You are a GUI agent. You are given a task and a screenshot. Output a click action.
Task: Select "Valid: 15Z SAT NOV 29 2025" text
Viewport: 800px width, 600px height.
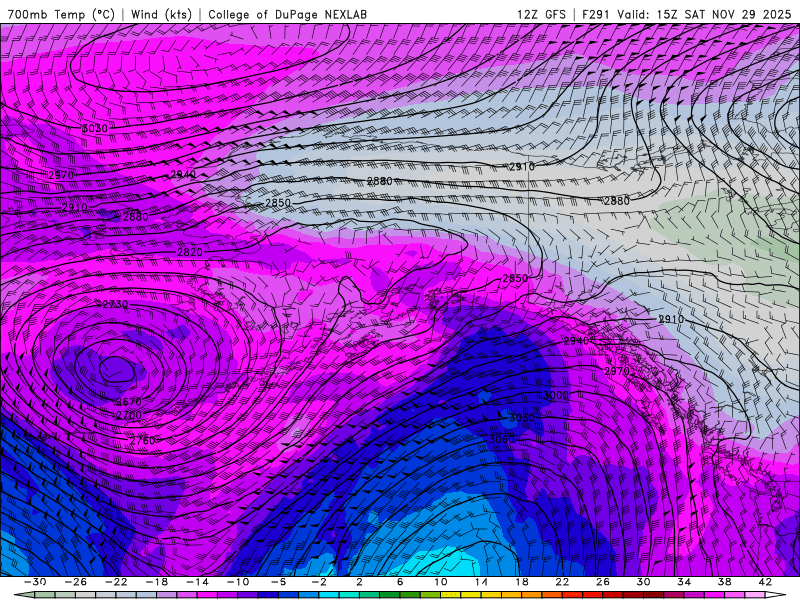(x=704, y=15)
